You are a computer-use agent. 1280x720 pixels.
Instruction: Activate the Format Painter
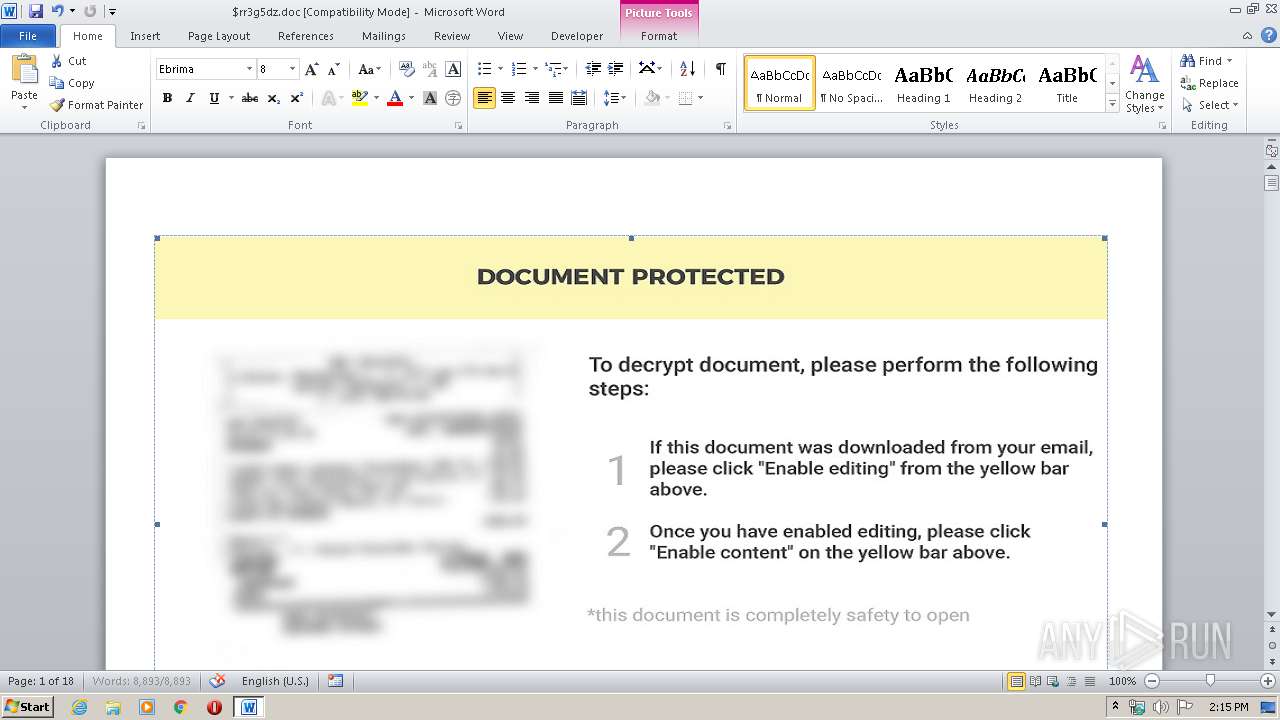(x=97, y=105)
